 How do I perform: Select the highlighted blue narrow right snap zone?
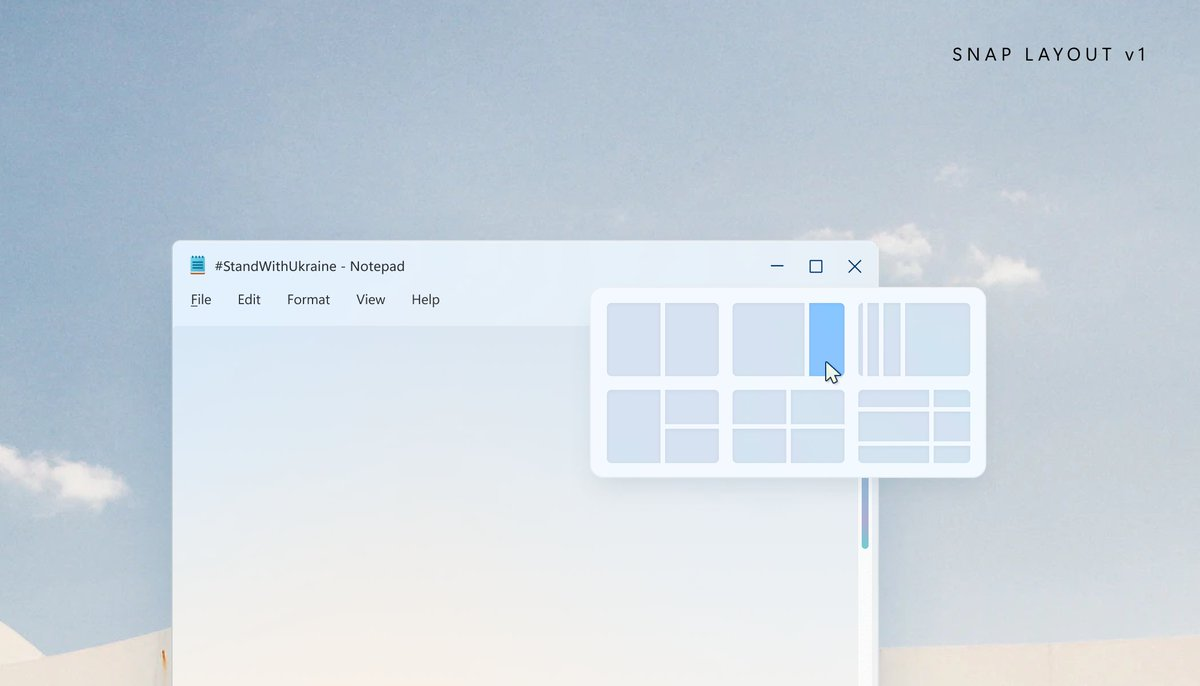[827, 340]
